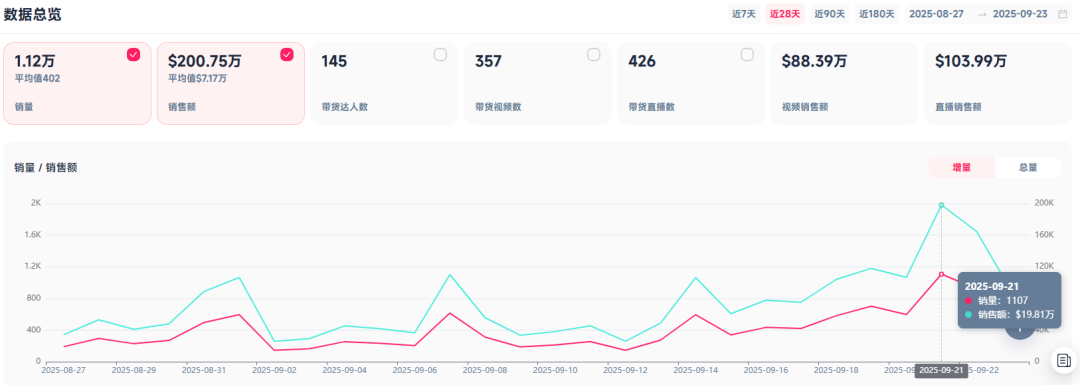Open the floating document notes icon
The width and height of the screenshot is (1080, 385).
point(1063,360)
